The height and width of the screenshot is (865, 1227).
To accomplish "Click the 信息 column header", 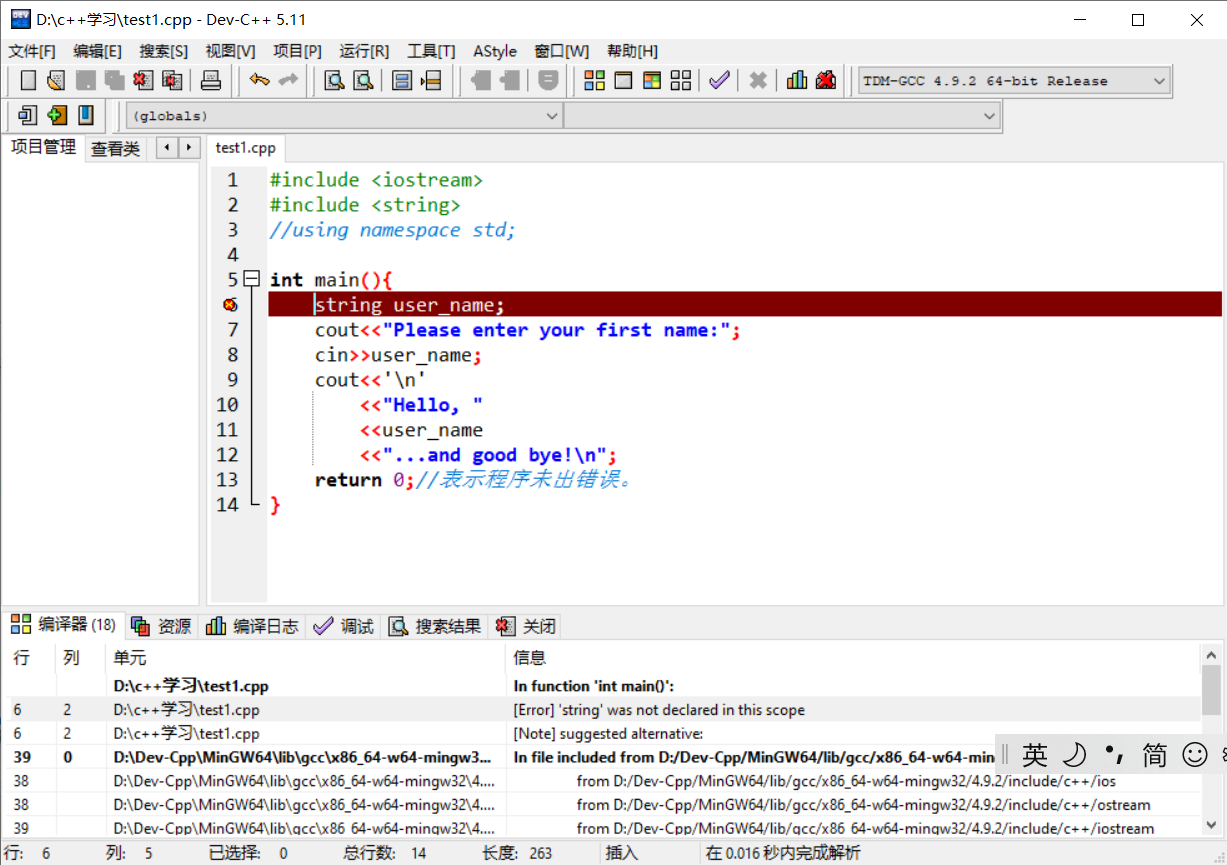I will click(852, 657).
